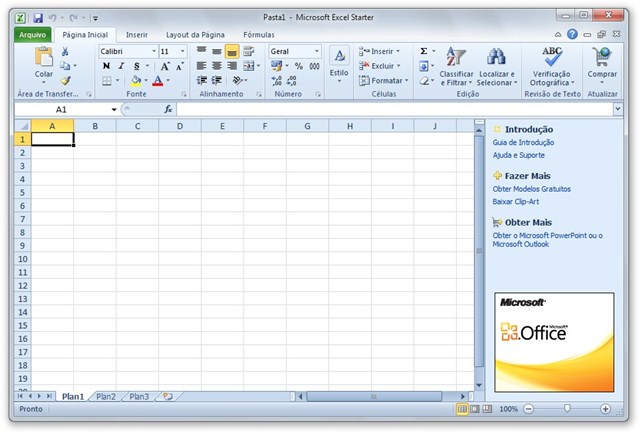Decrease font size with smaller A
The height and width of the screenshot is (434, 640).
pyautogui.click(x=180, y=66)
